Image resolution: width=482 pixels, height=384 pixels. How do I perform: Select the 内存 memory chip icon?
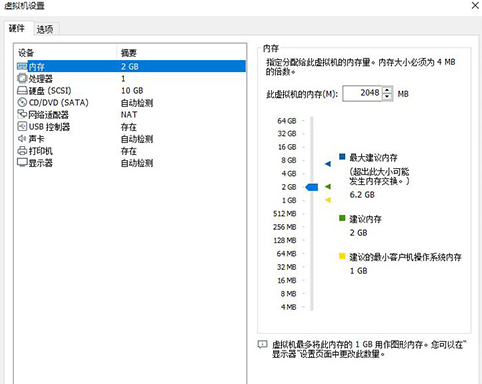[22, 66]
